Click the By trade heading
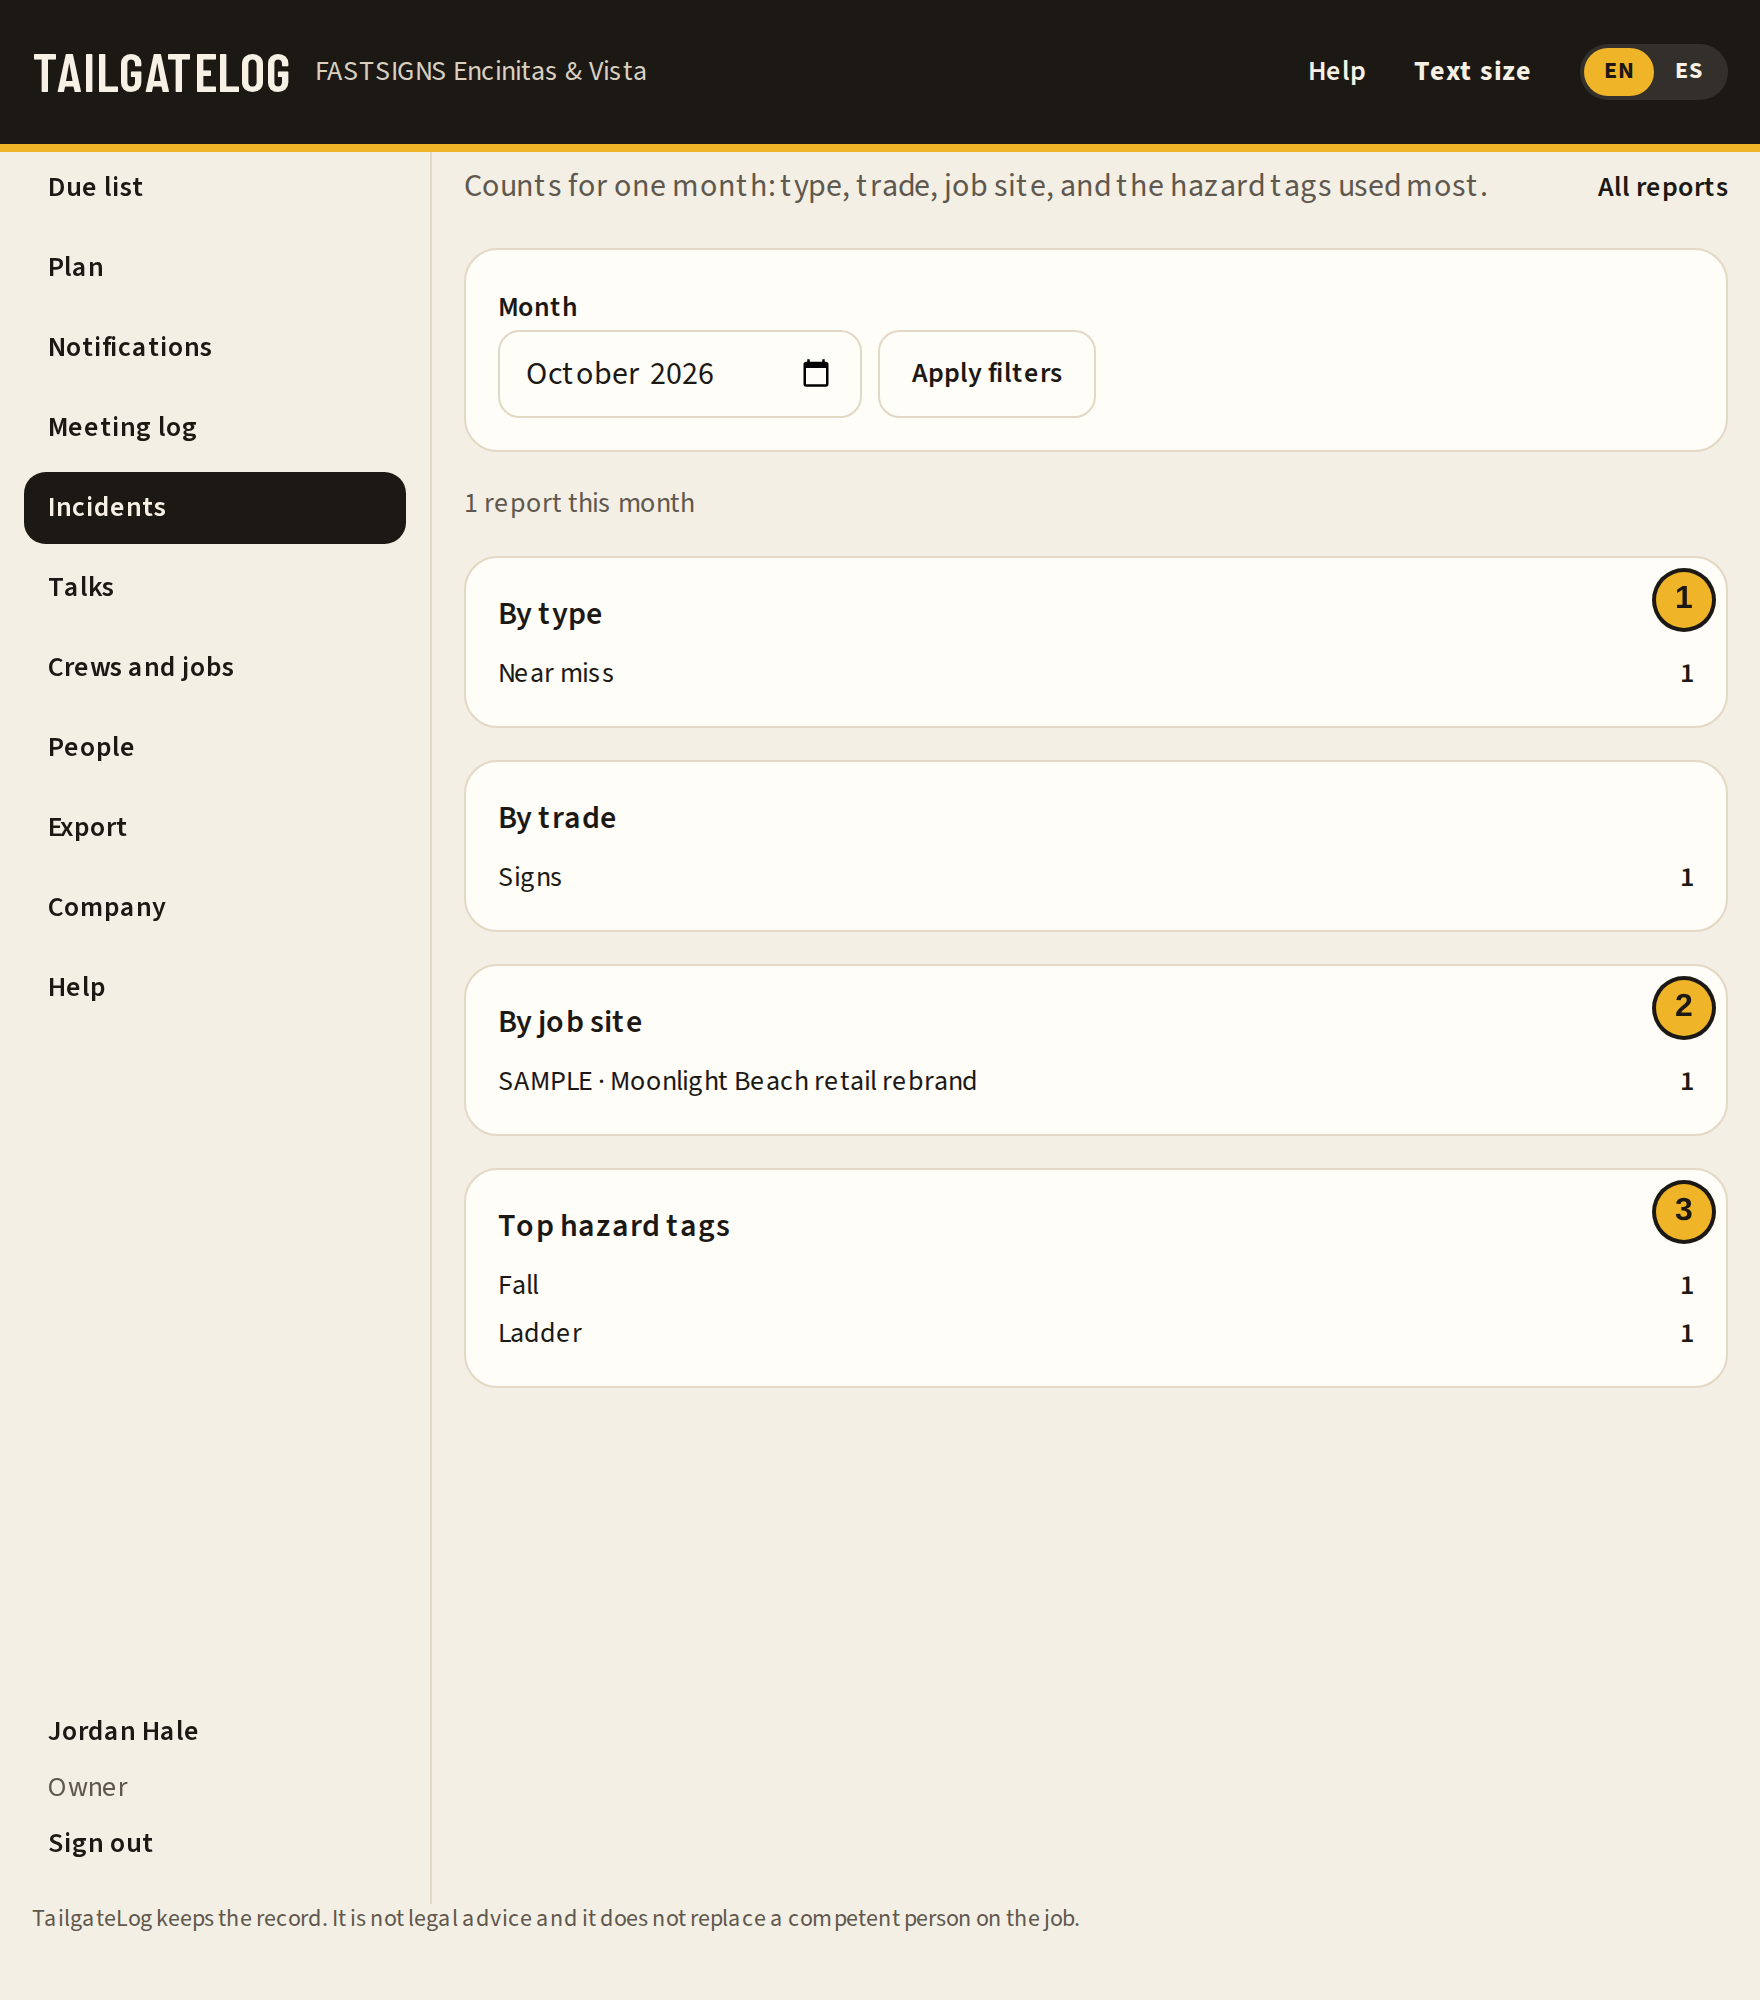 (557, 818)
